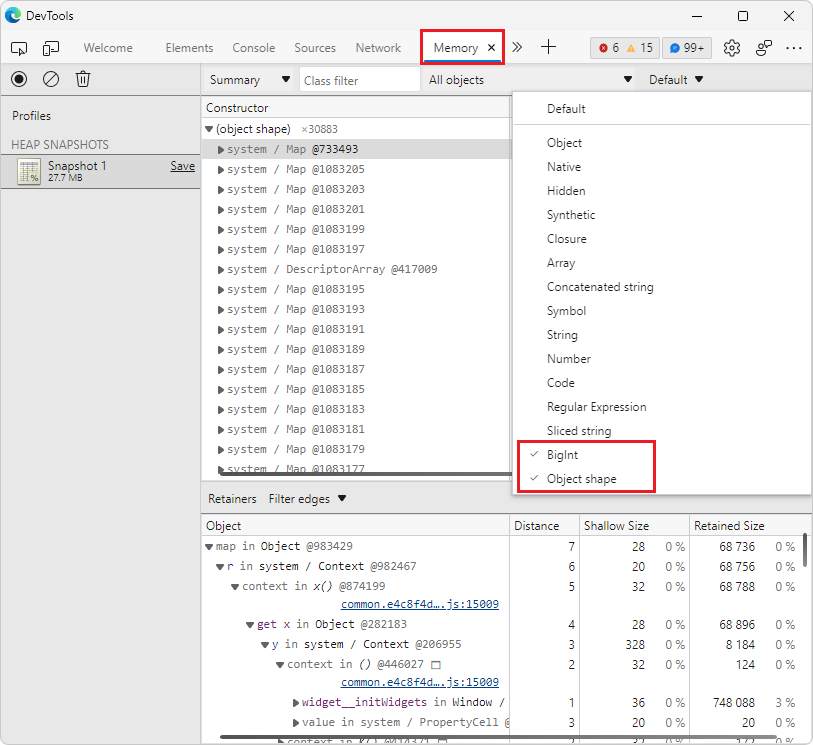Open the more options ellipsis menu

click(795, 47)
